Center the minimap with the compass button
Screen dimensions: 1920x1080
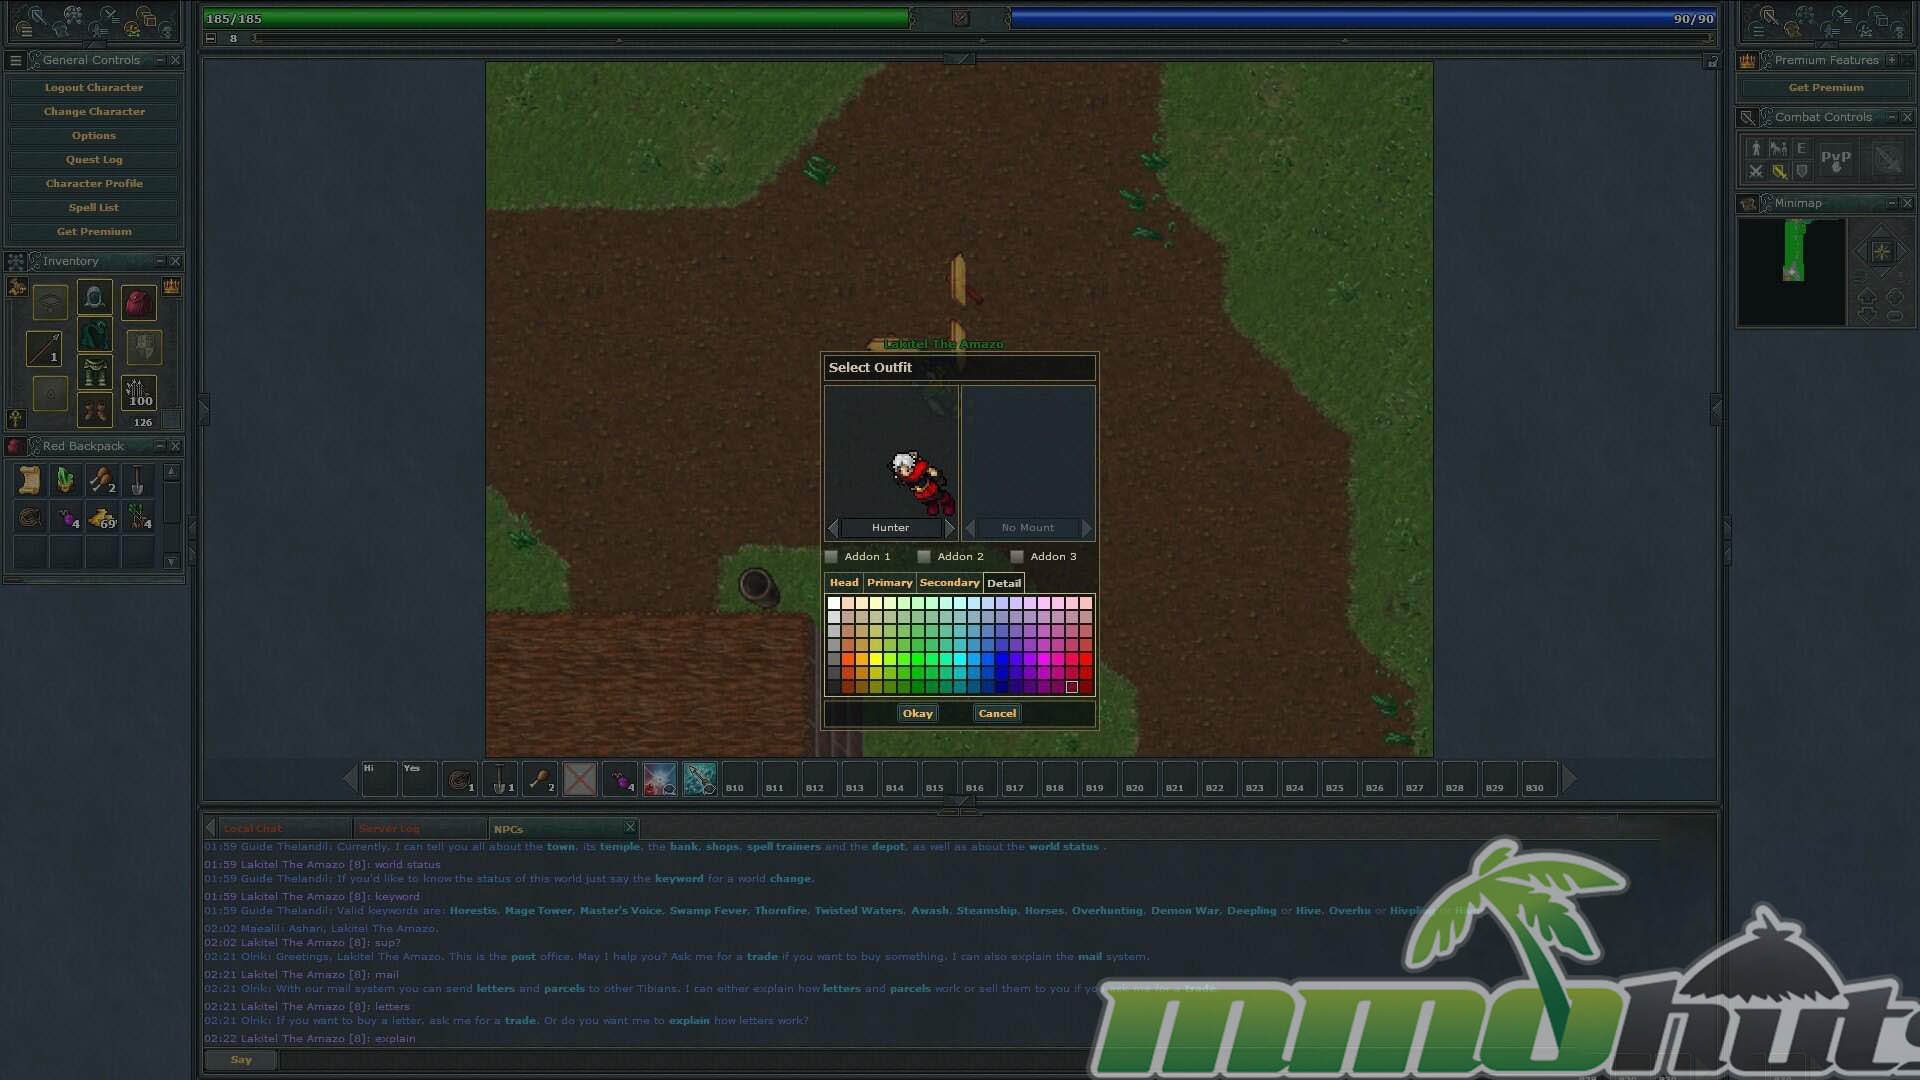1881,252
